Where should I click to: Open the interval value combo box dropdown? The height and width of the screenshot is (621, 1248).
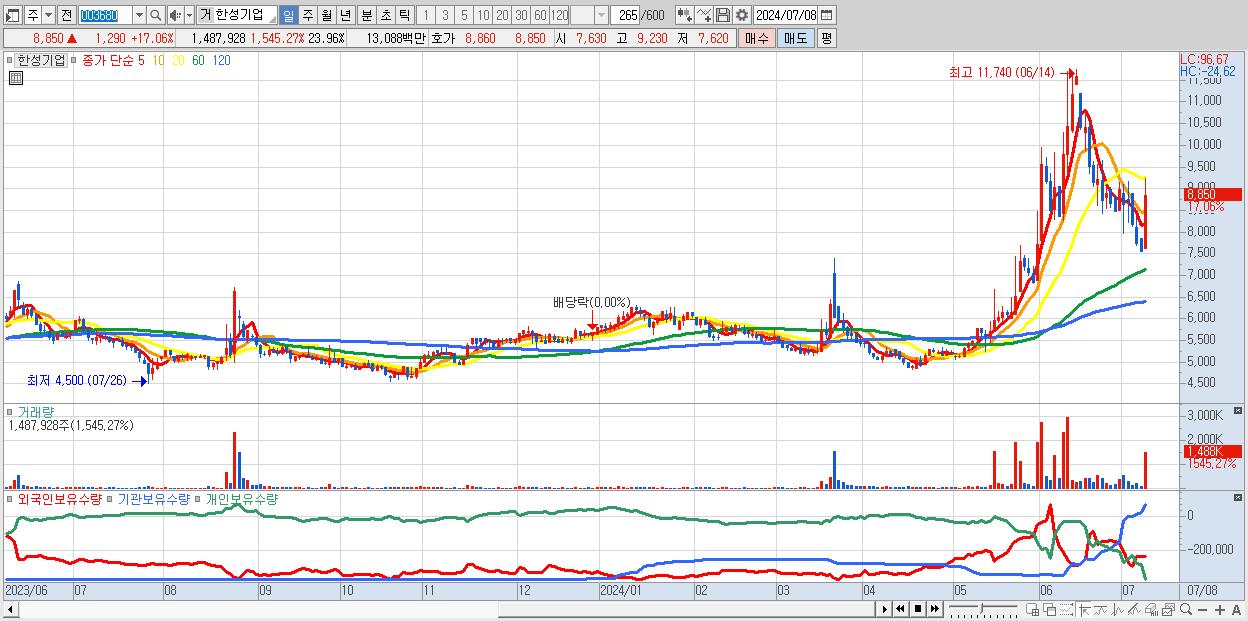point(601,15)
